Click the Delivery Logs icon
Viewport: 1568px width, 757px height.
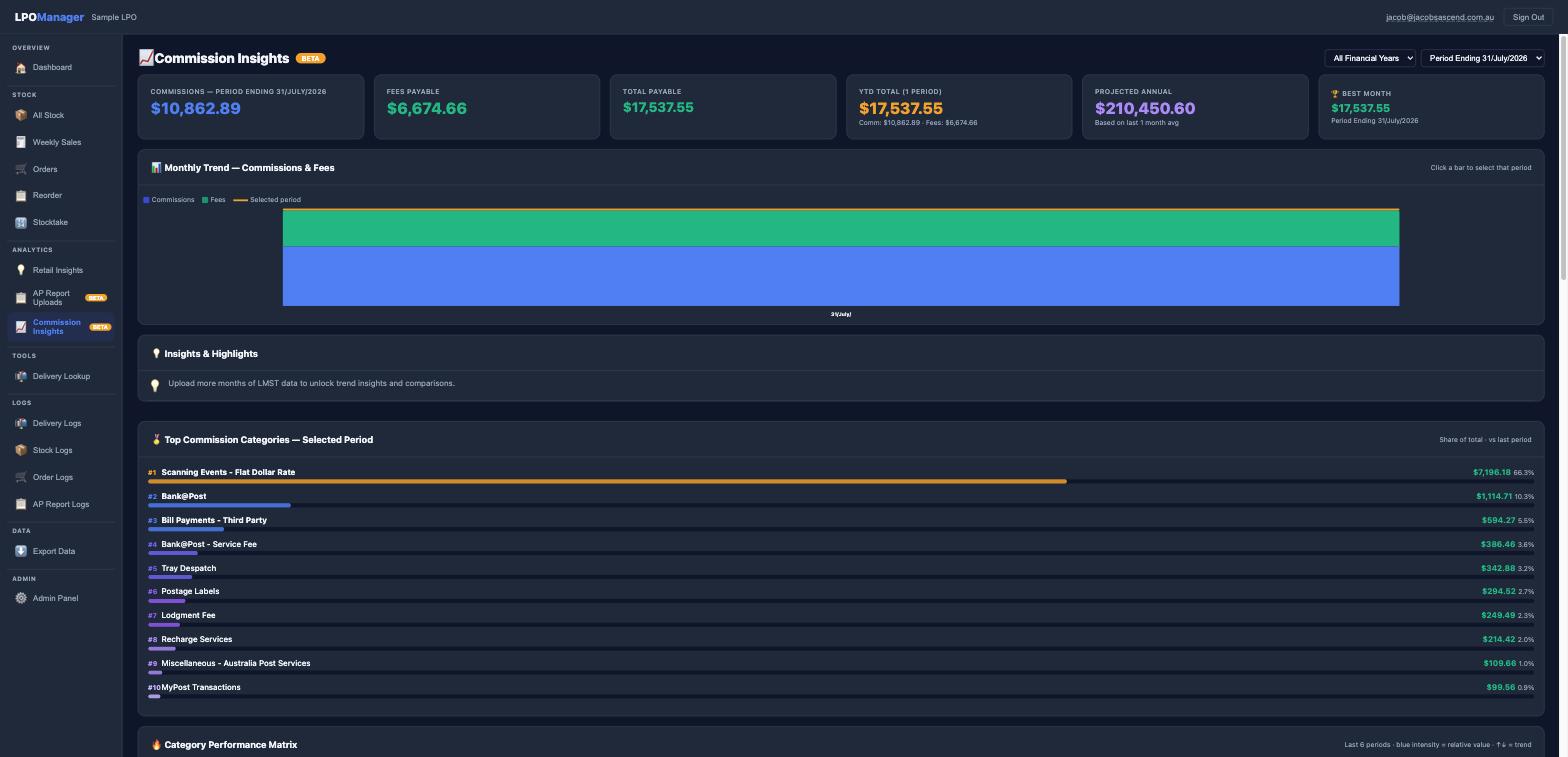pos(21,423)
